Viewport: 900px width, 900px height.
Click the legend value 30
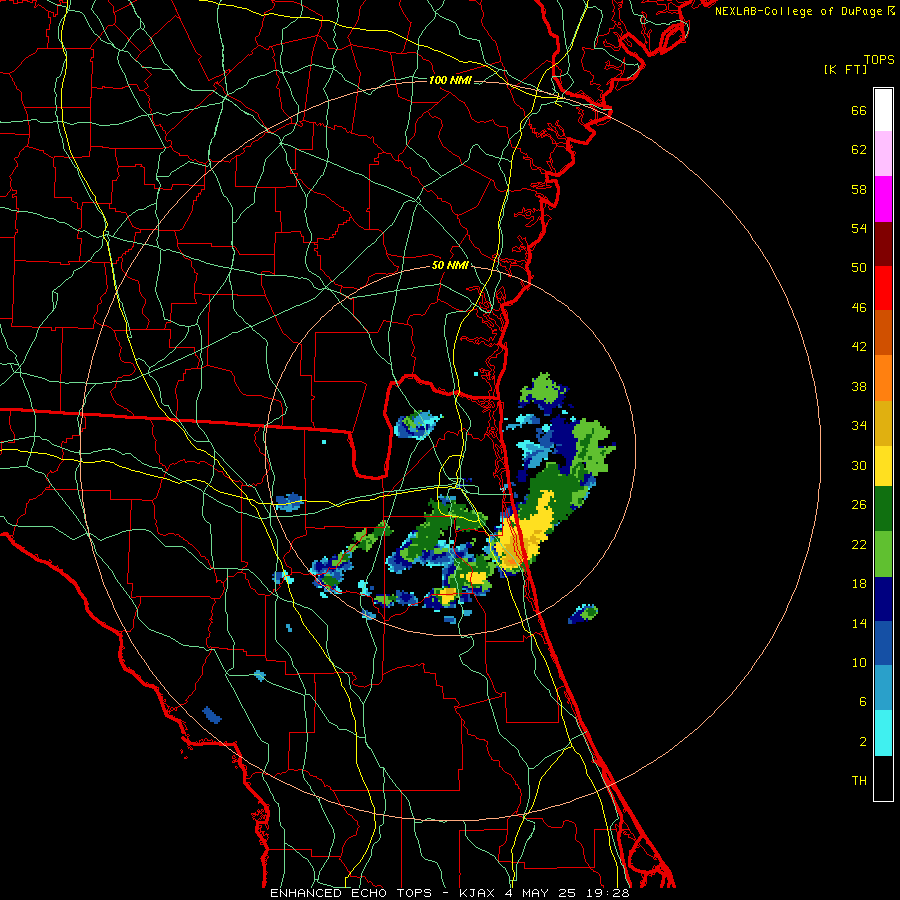[859, 465]
